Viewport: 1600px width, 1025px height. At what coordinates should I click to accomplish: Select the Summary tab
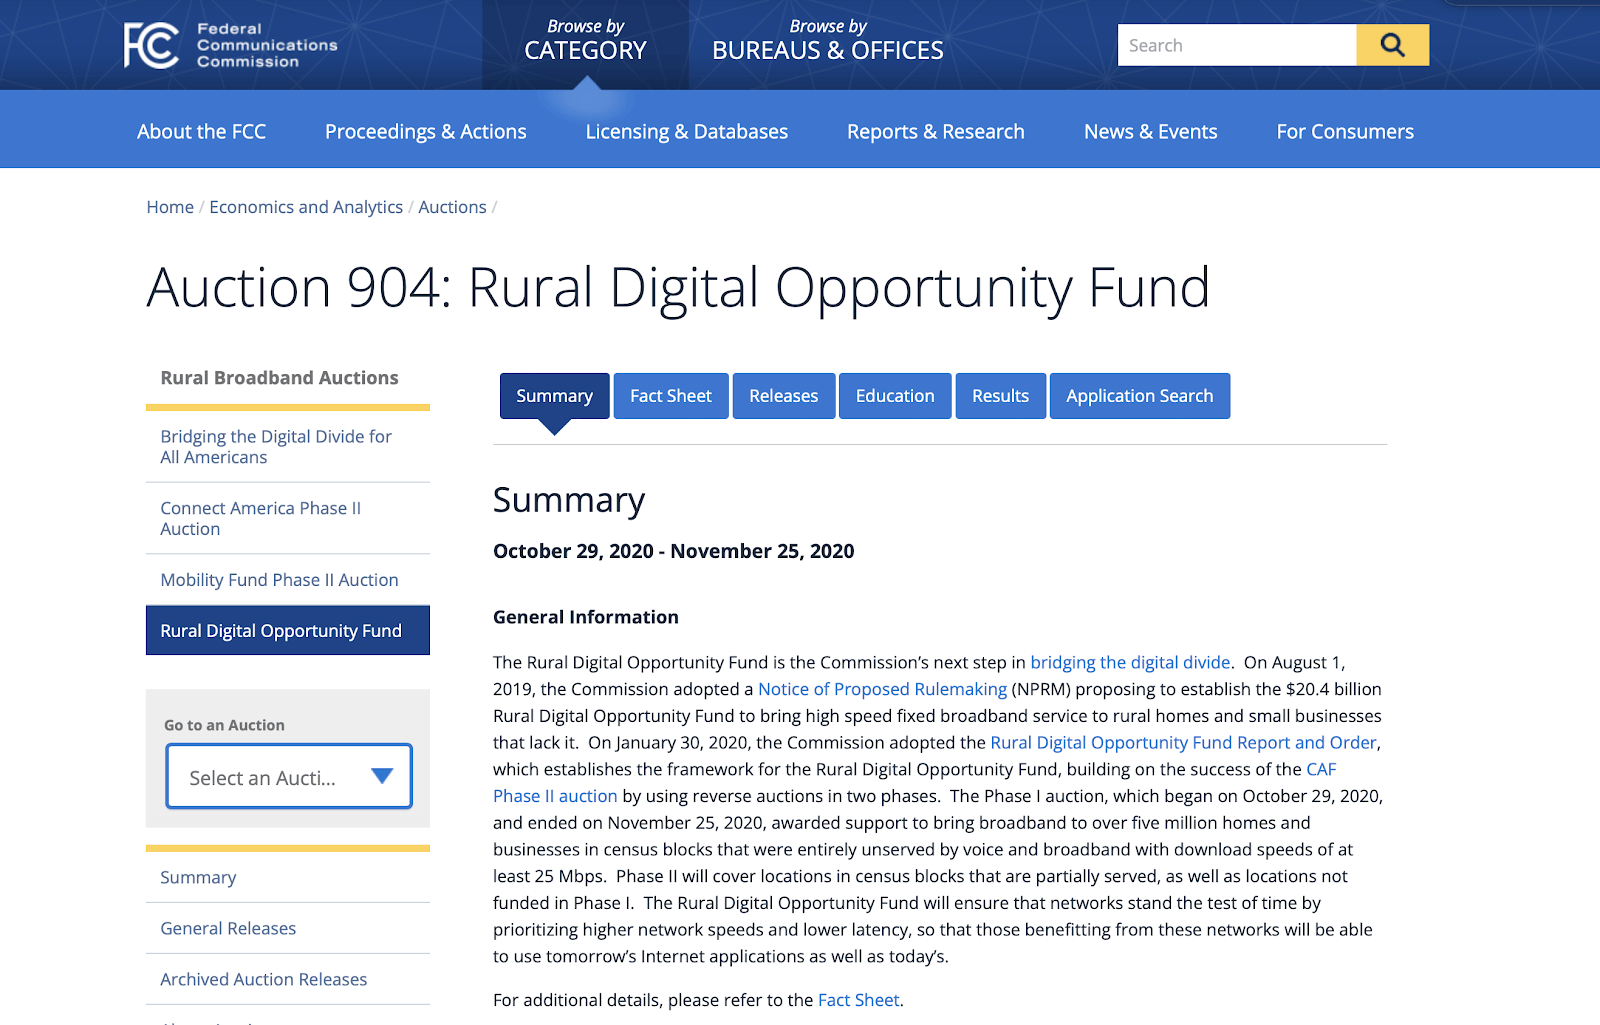coord(555,396)
